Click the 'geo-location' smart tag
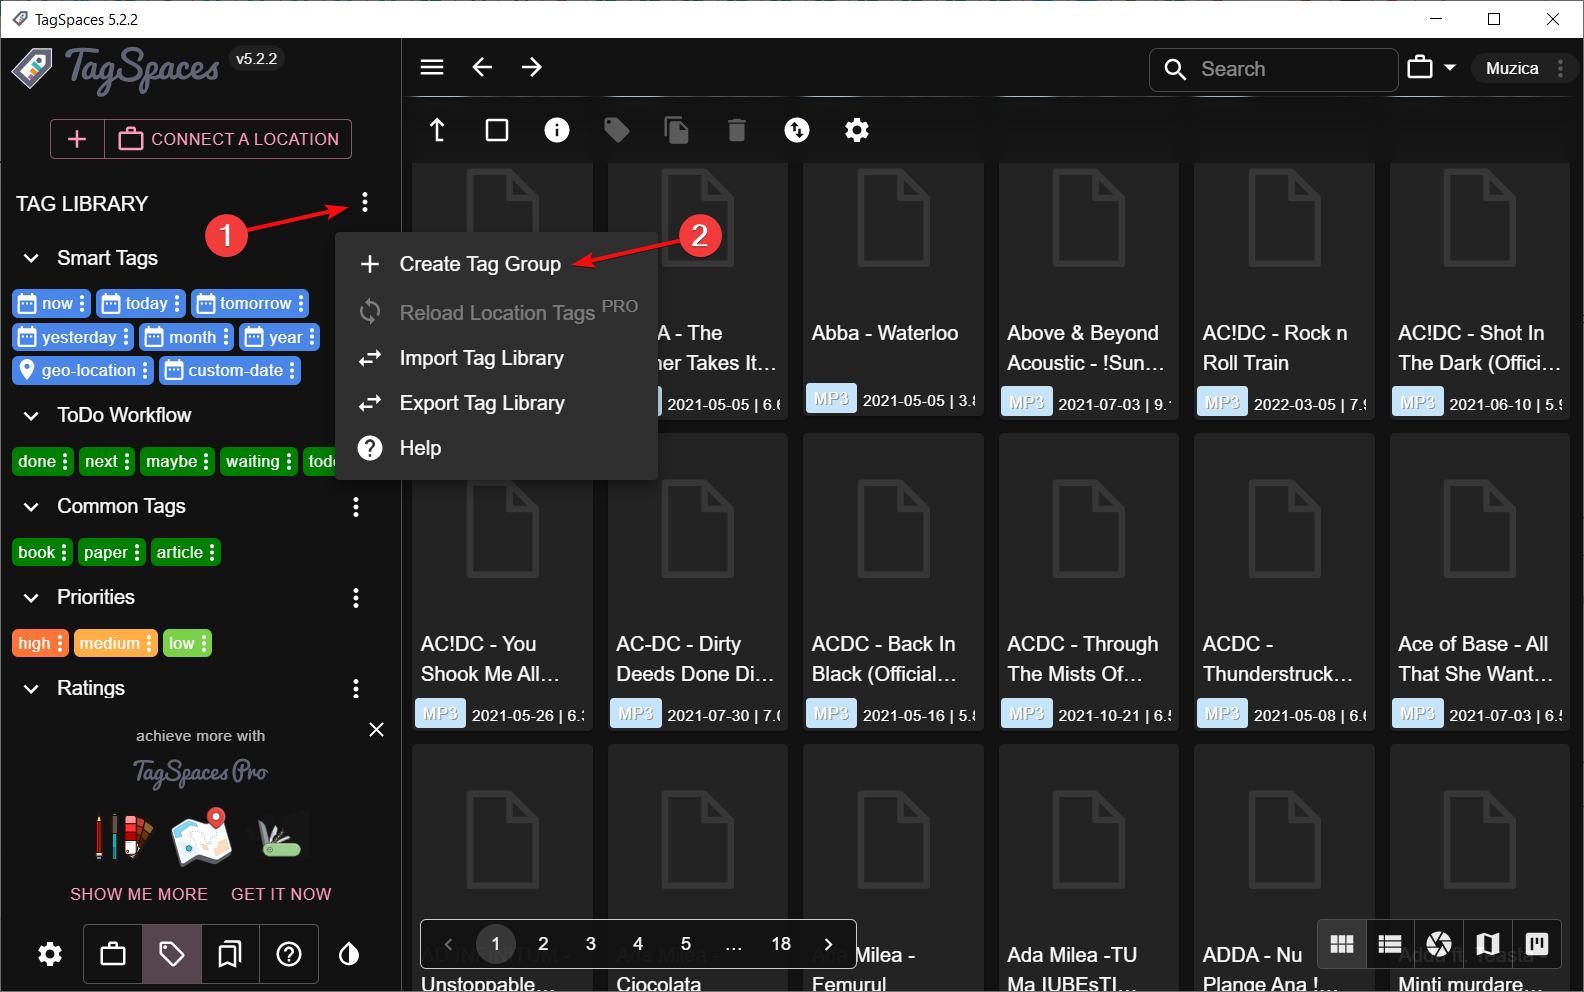 click(83, 370)
